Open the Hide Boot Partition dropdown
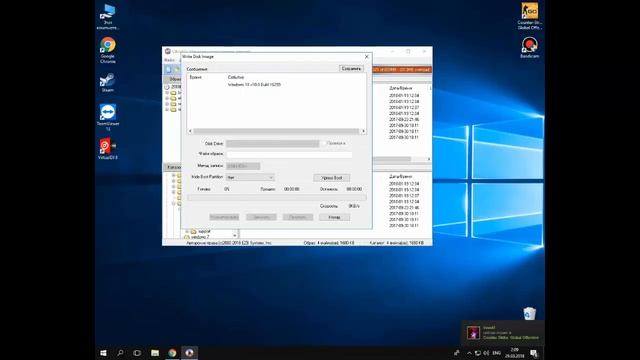The width and height of the screenshot is (640, 360). 250,177
